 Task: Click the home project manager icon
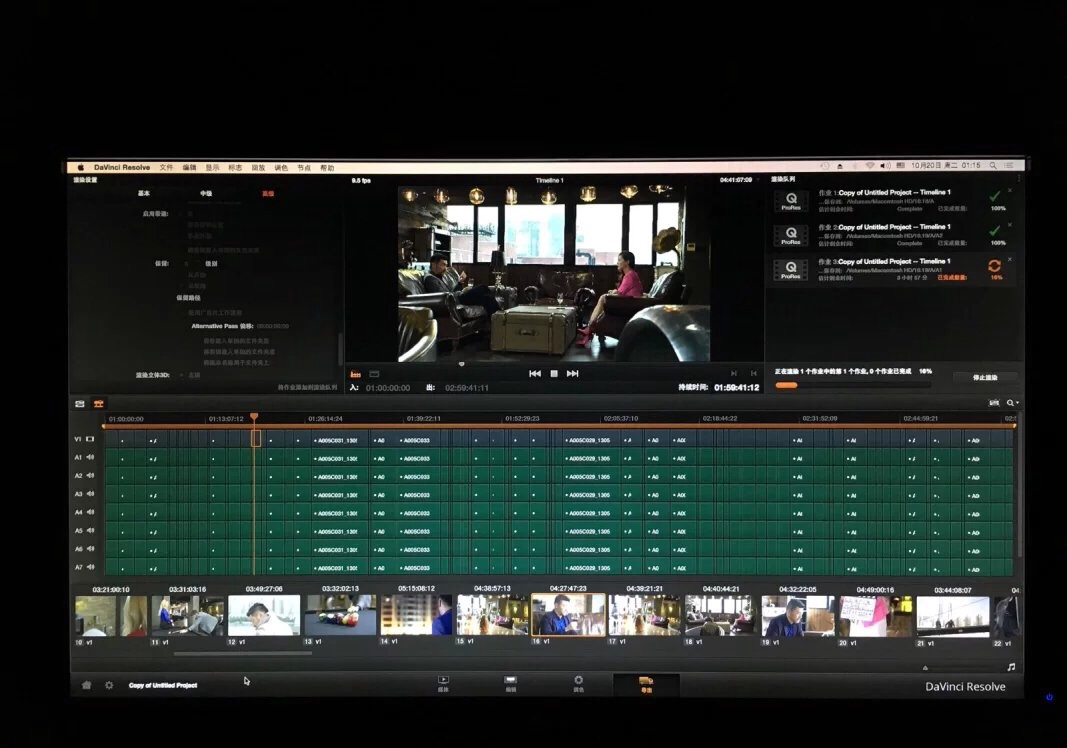[87, 685]
